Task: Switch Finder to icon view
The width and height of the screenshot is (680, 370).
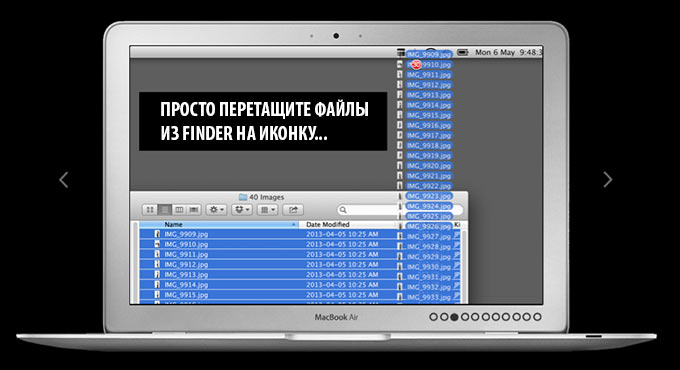Action: tap(150, 210)
